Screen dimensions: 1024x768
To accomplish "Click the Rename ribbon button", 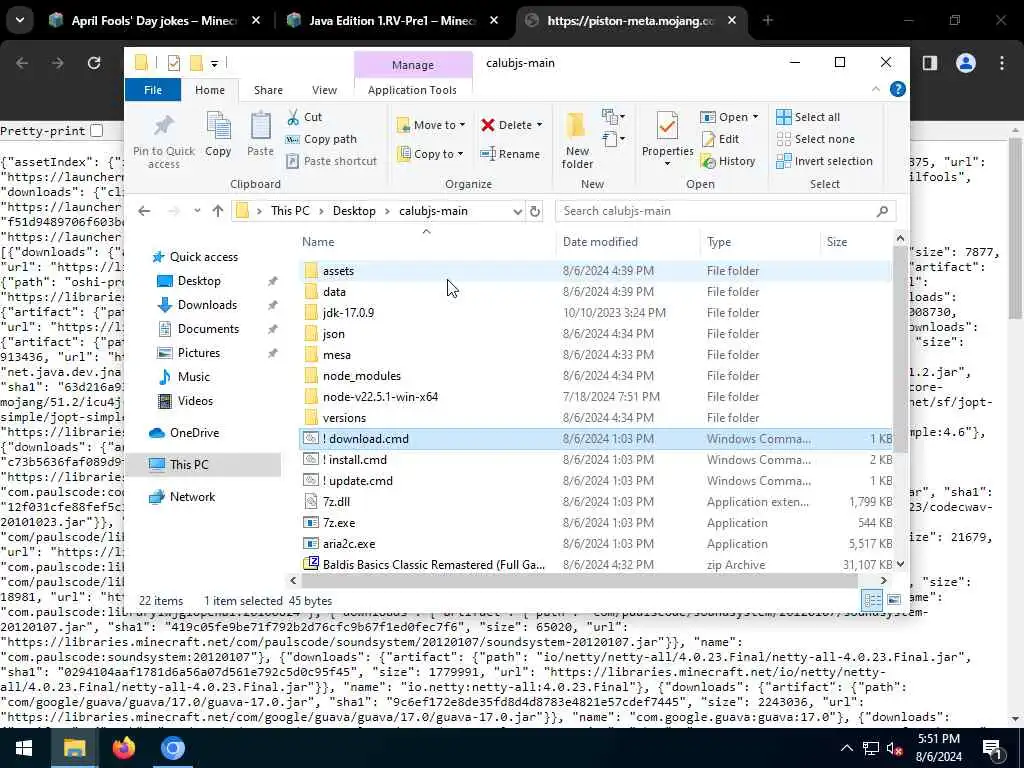I will [x=510, y=154].
